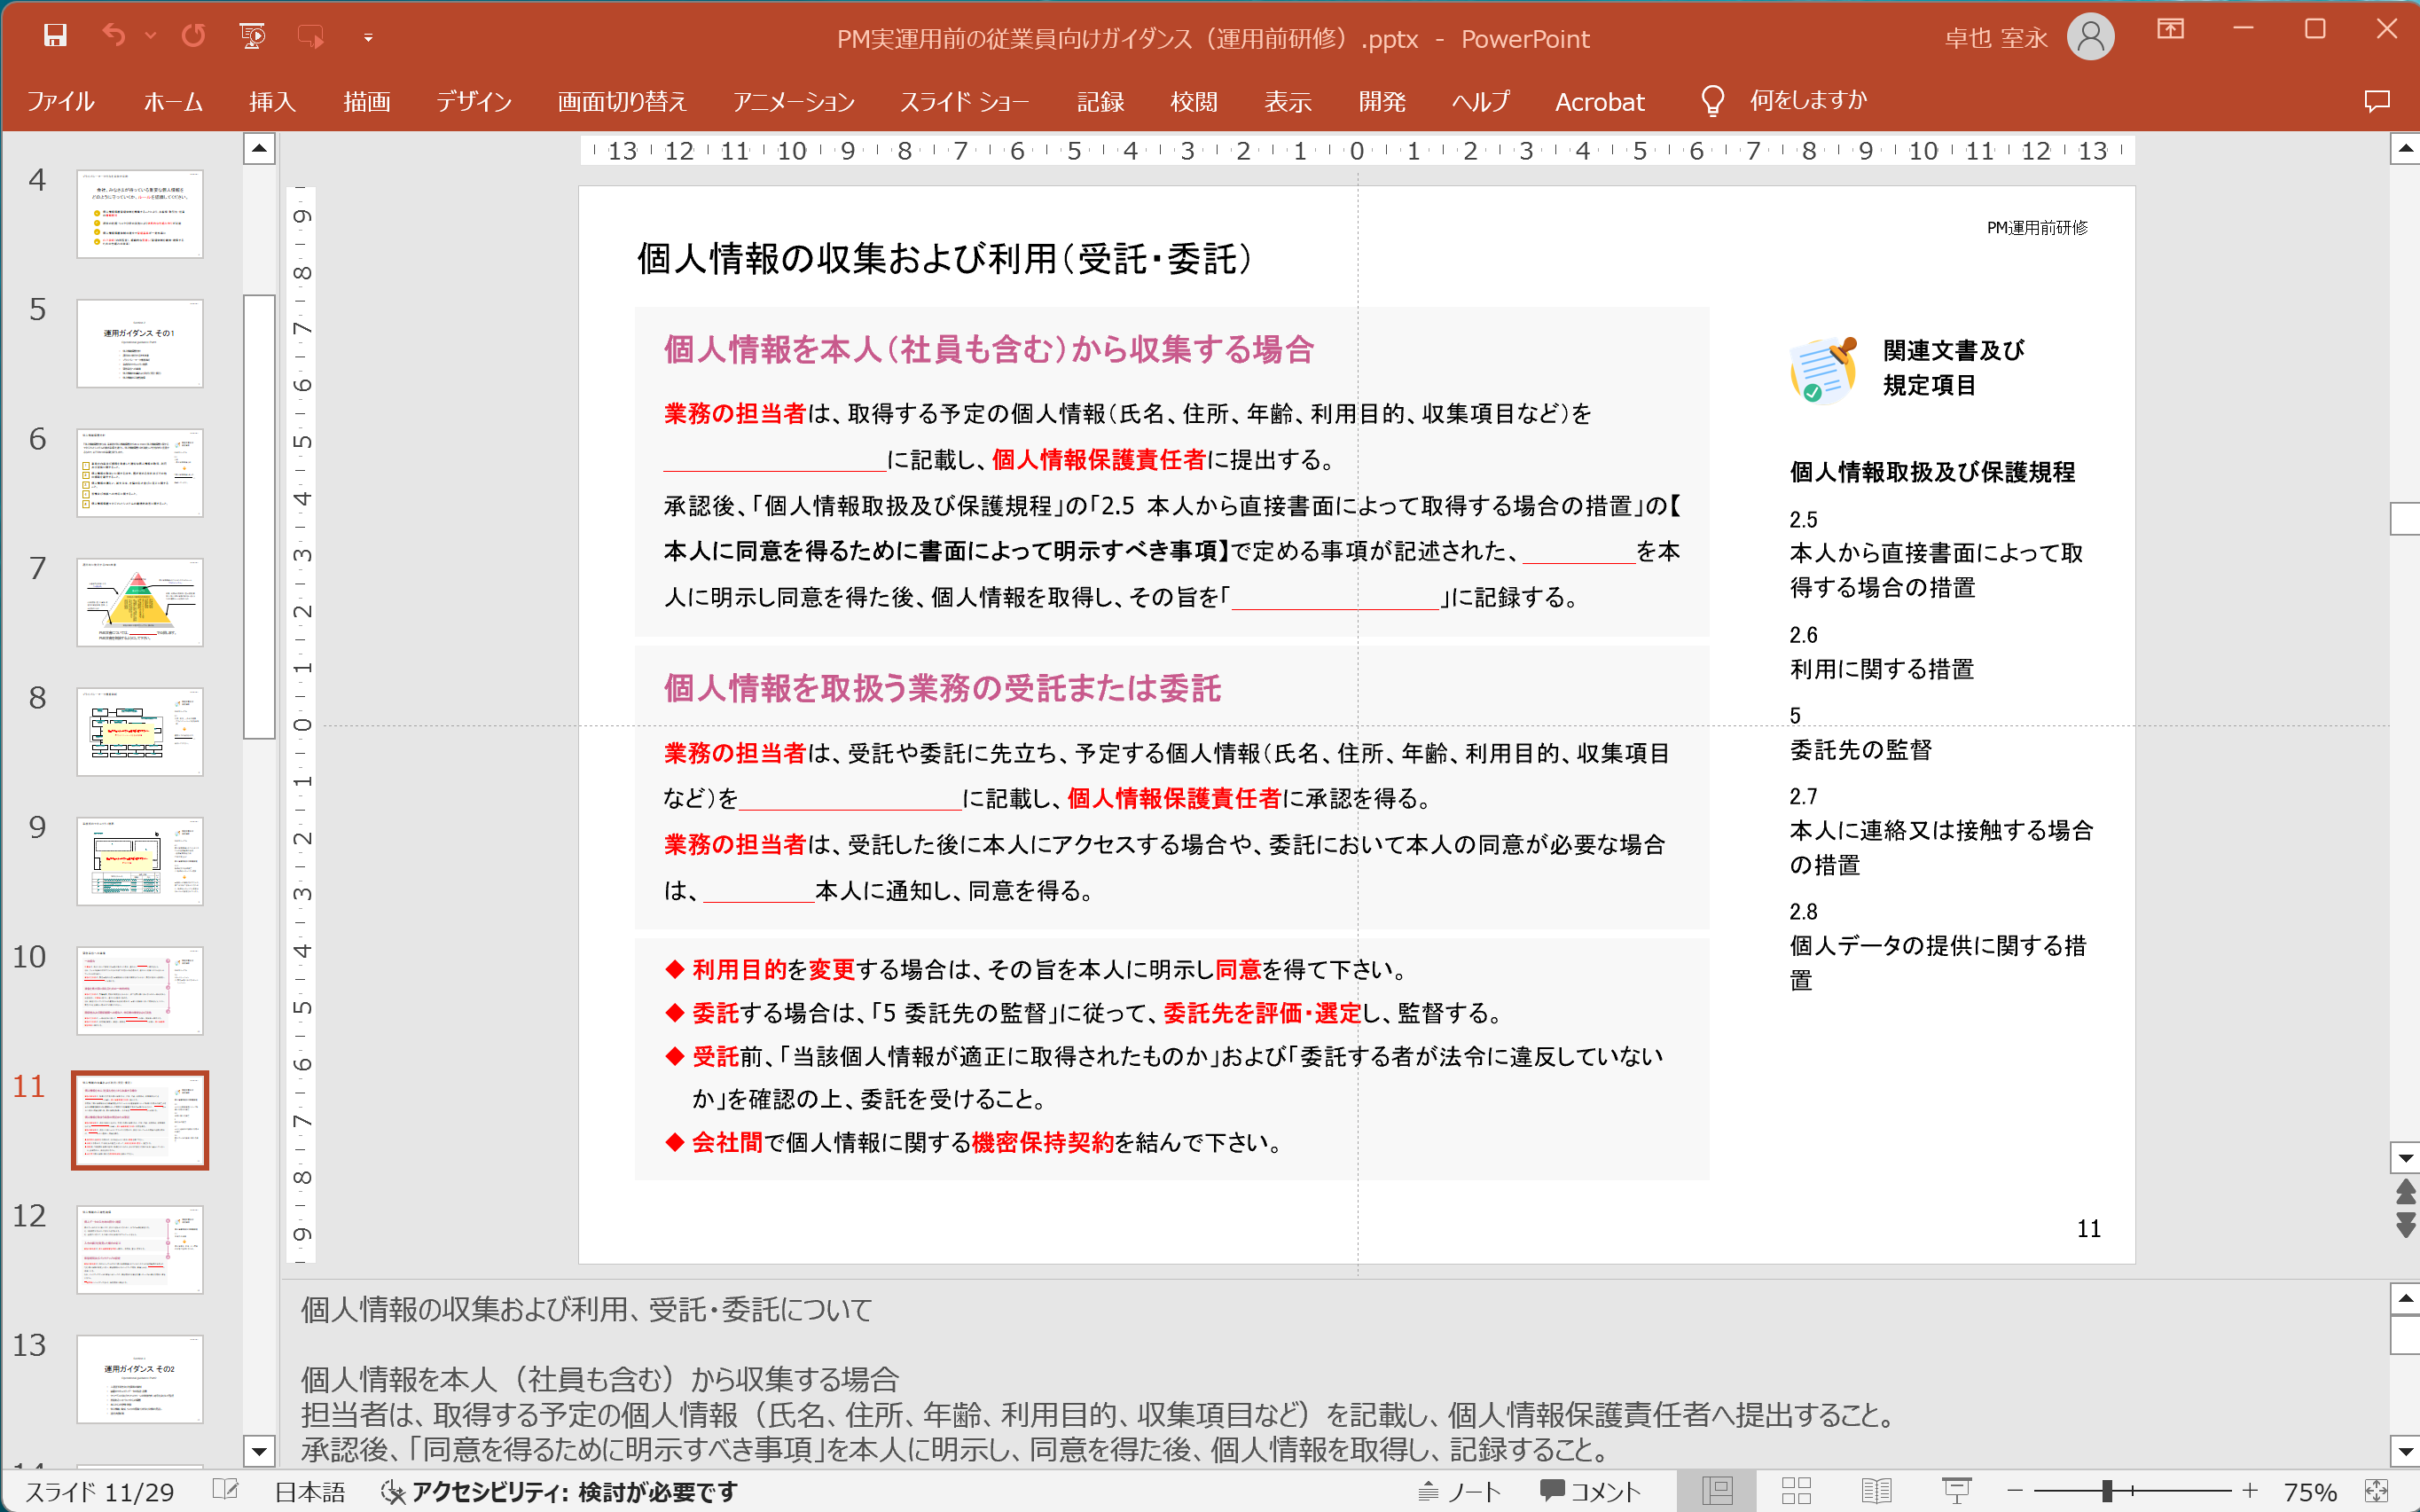
Task: Click the 何をしますか search field
Action: [x=1808, y=100]
